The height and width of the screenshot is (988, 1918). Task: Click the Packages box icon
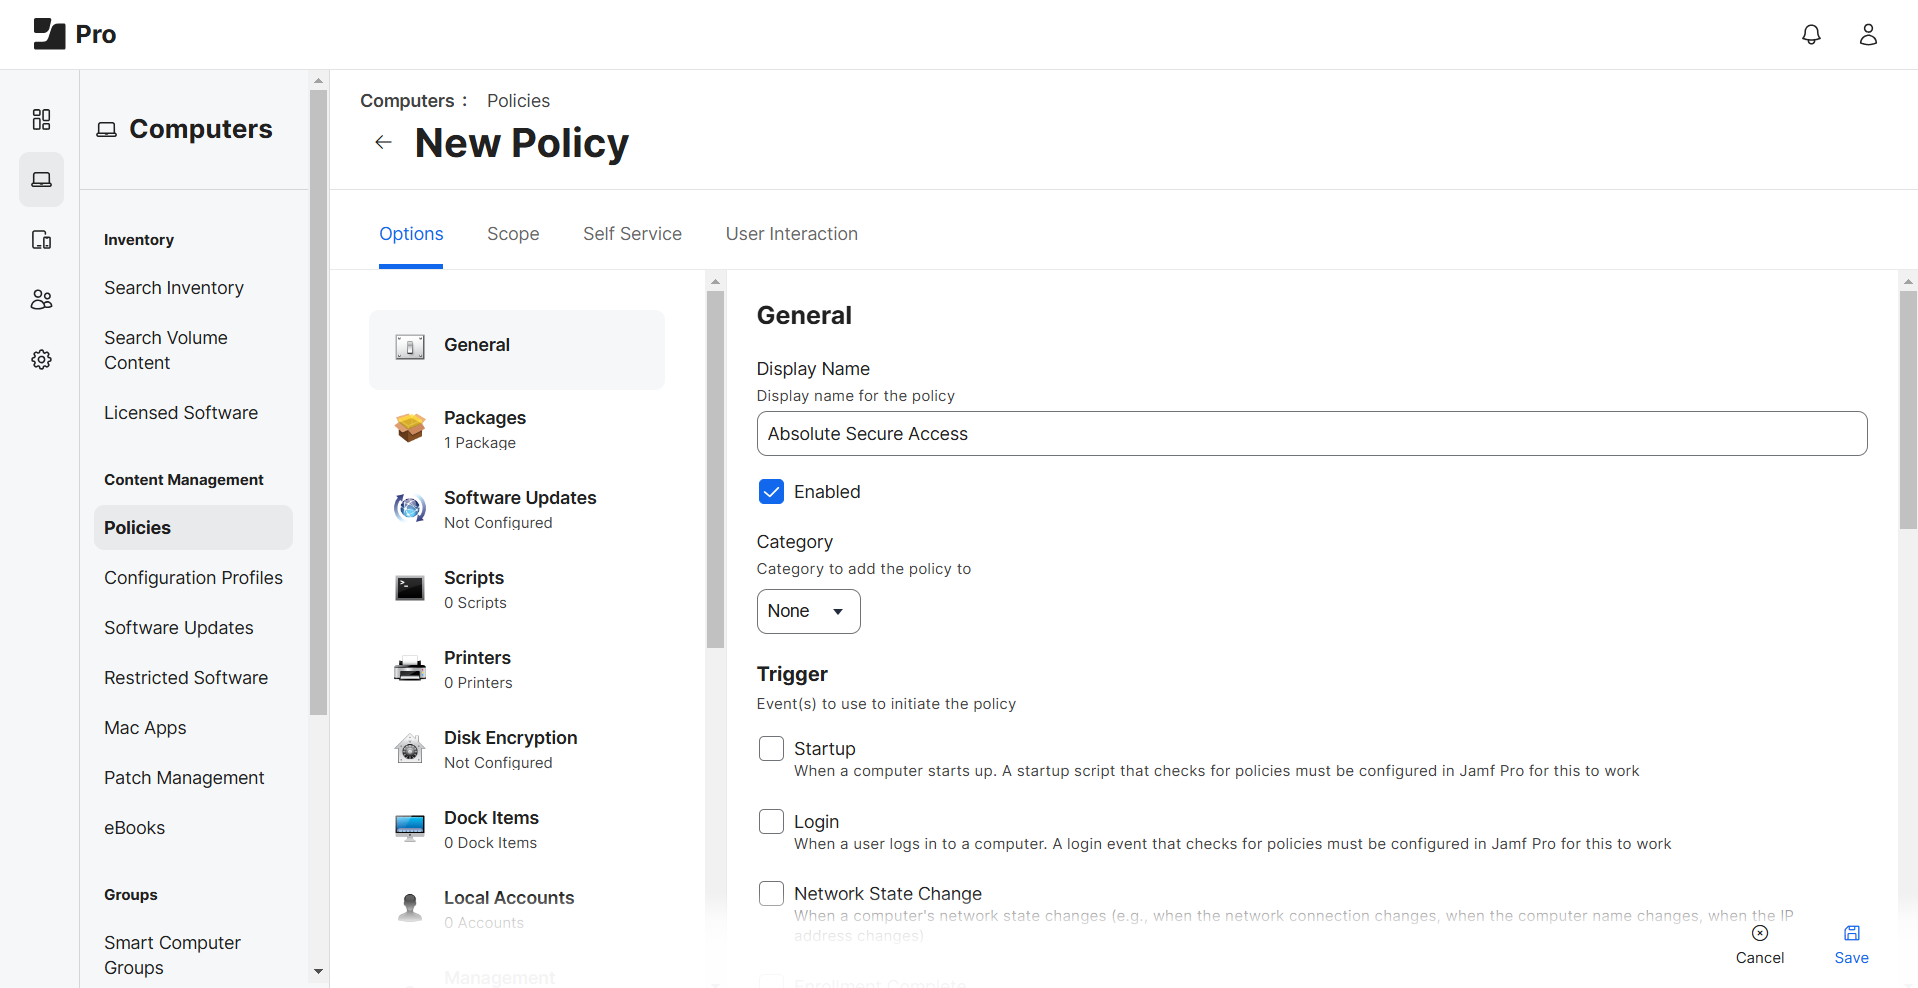(410, 427)
